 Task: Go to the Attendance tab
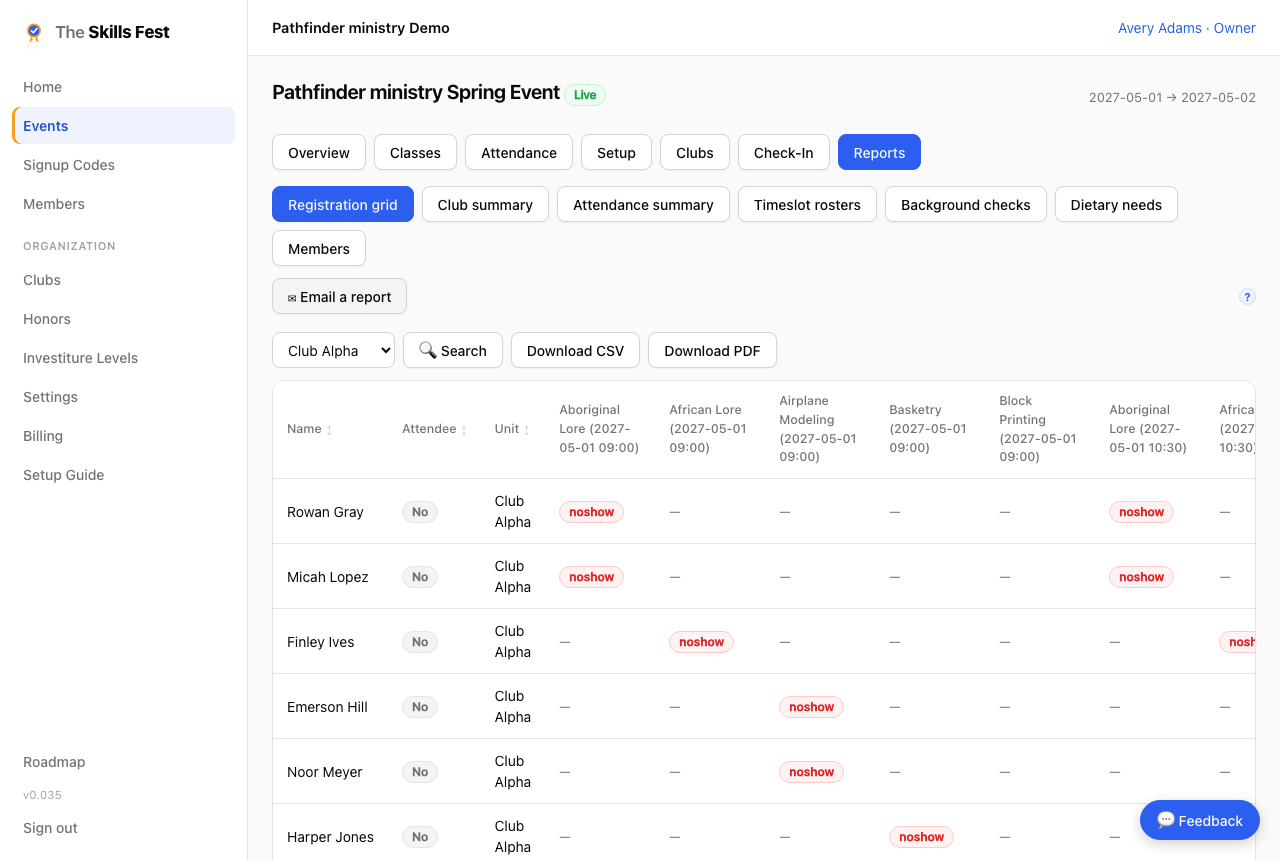click(519, 153)
